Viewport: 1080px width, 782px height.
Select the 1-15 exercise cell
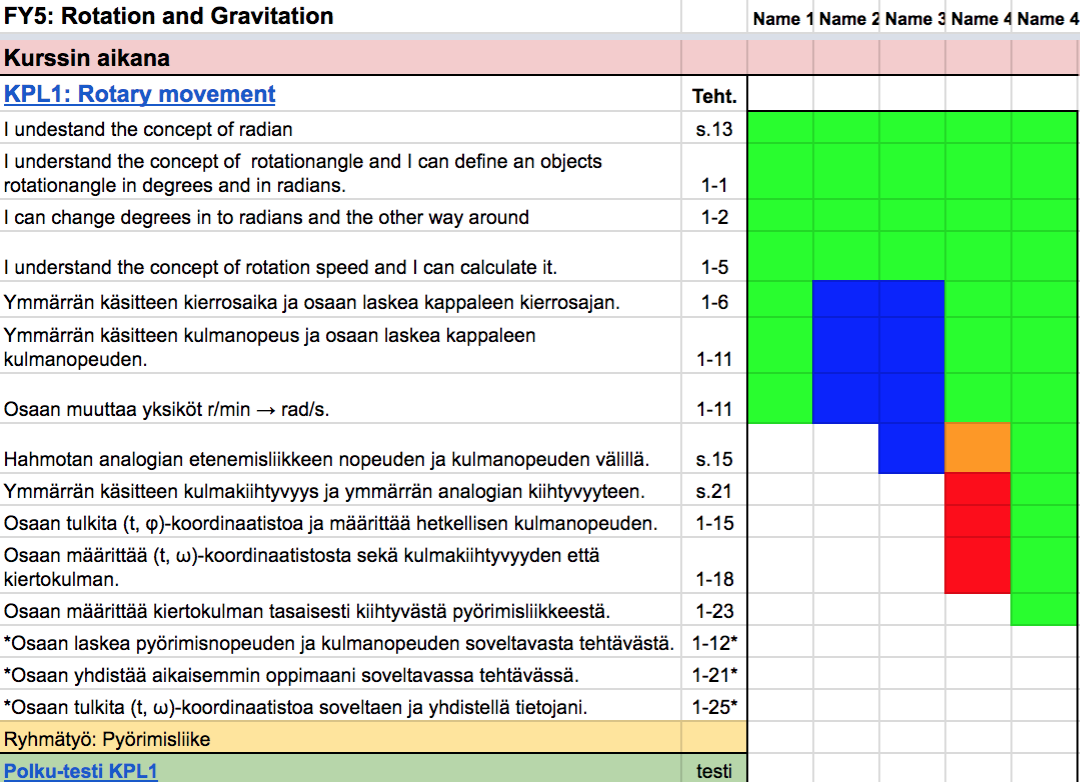[714, 523]
